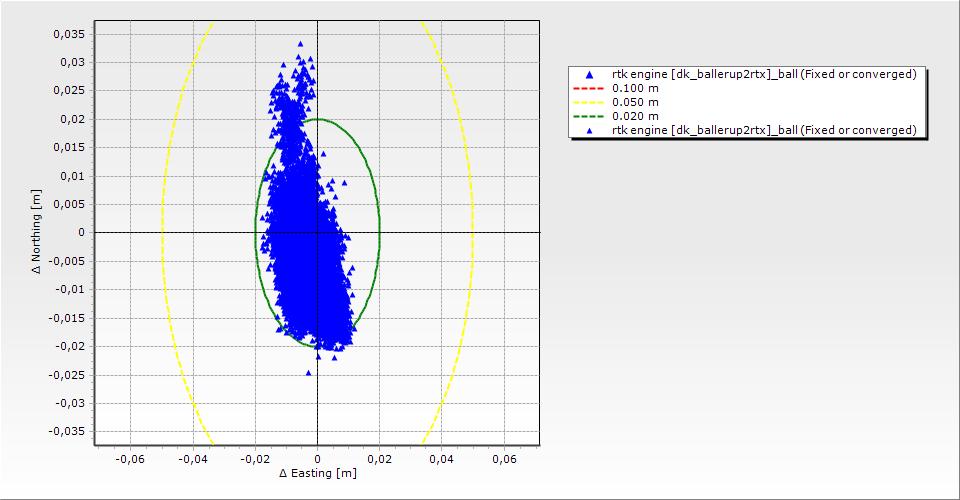The height and width of the screenshot is (500, 960).
Task: Click the Northing axis "0,035" tick label
Action: [x=69, y=34]
